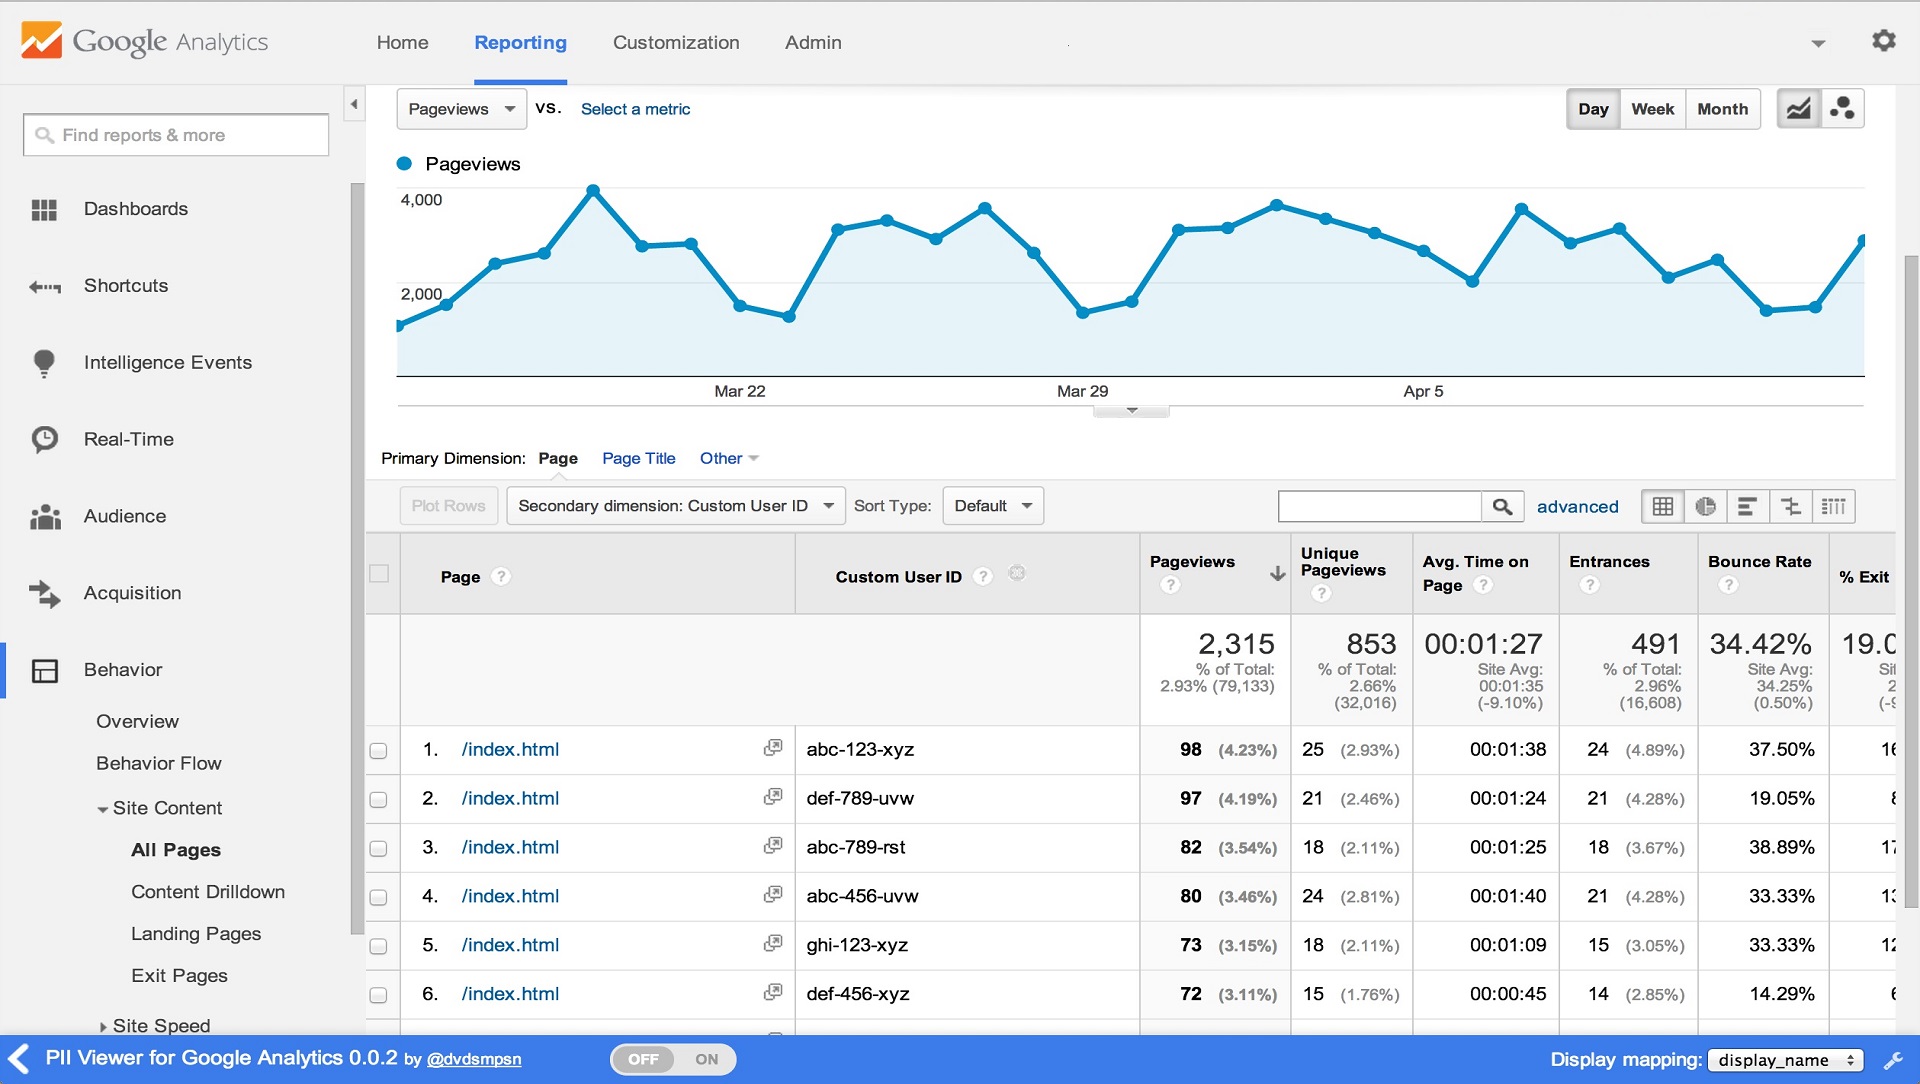Switch to motion chart view icon
This screenshot has height=1084, width=1920.
click(1842, 109)
